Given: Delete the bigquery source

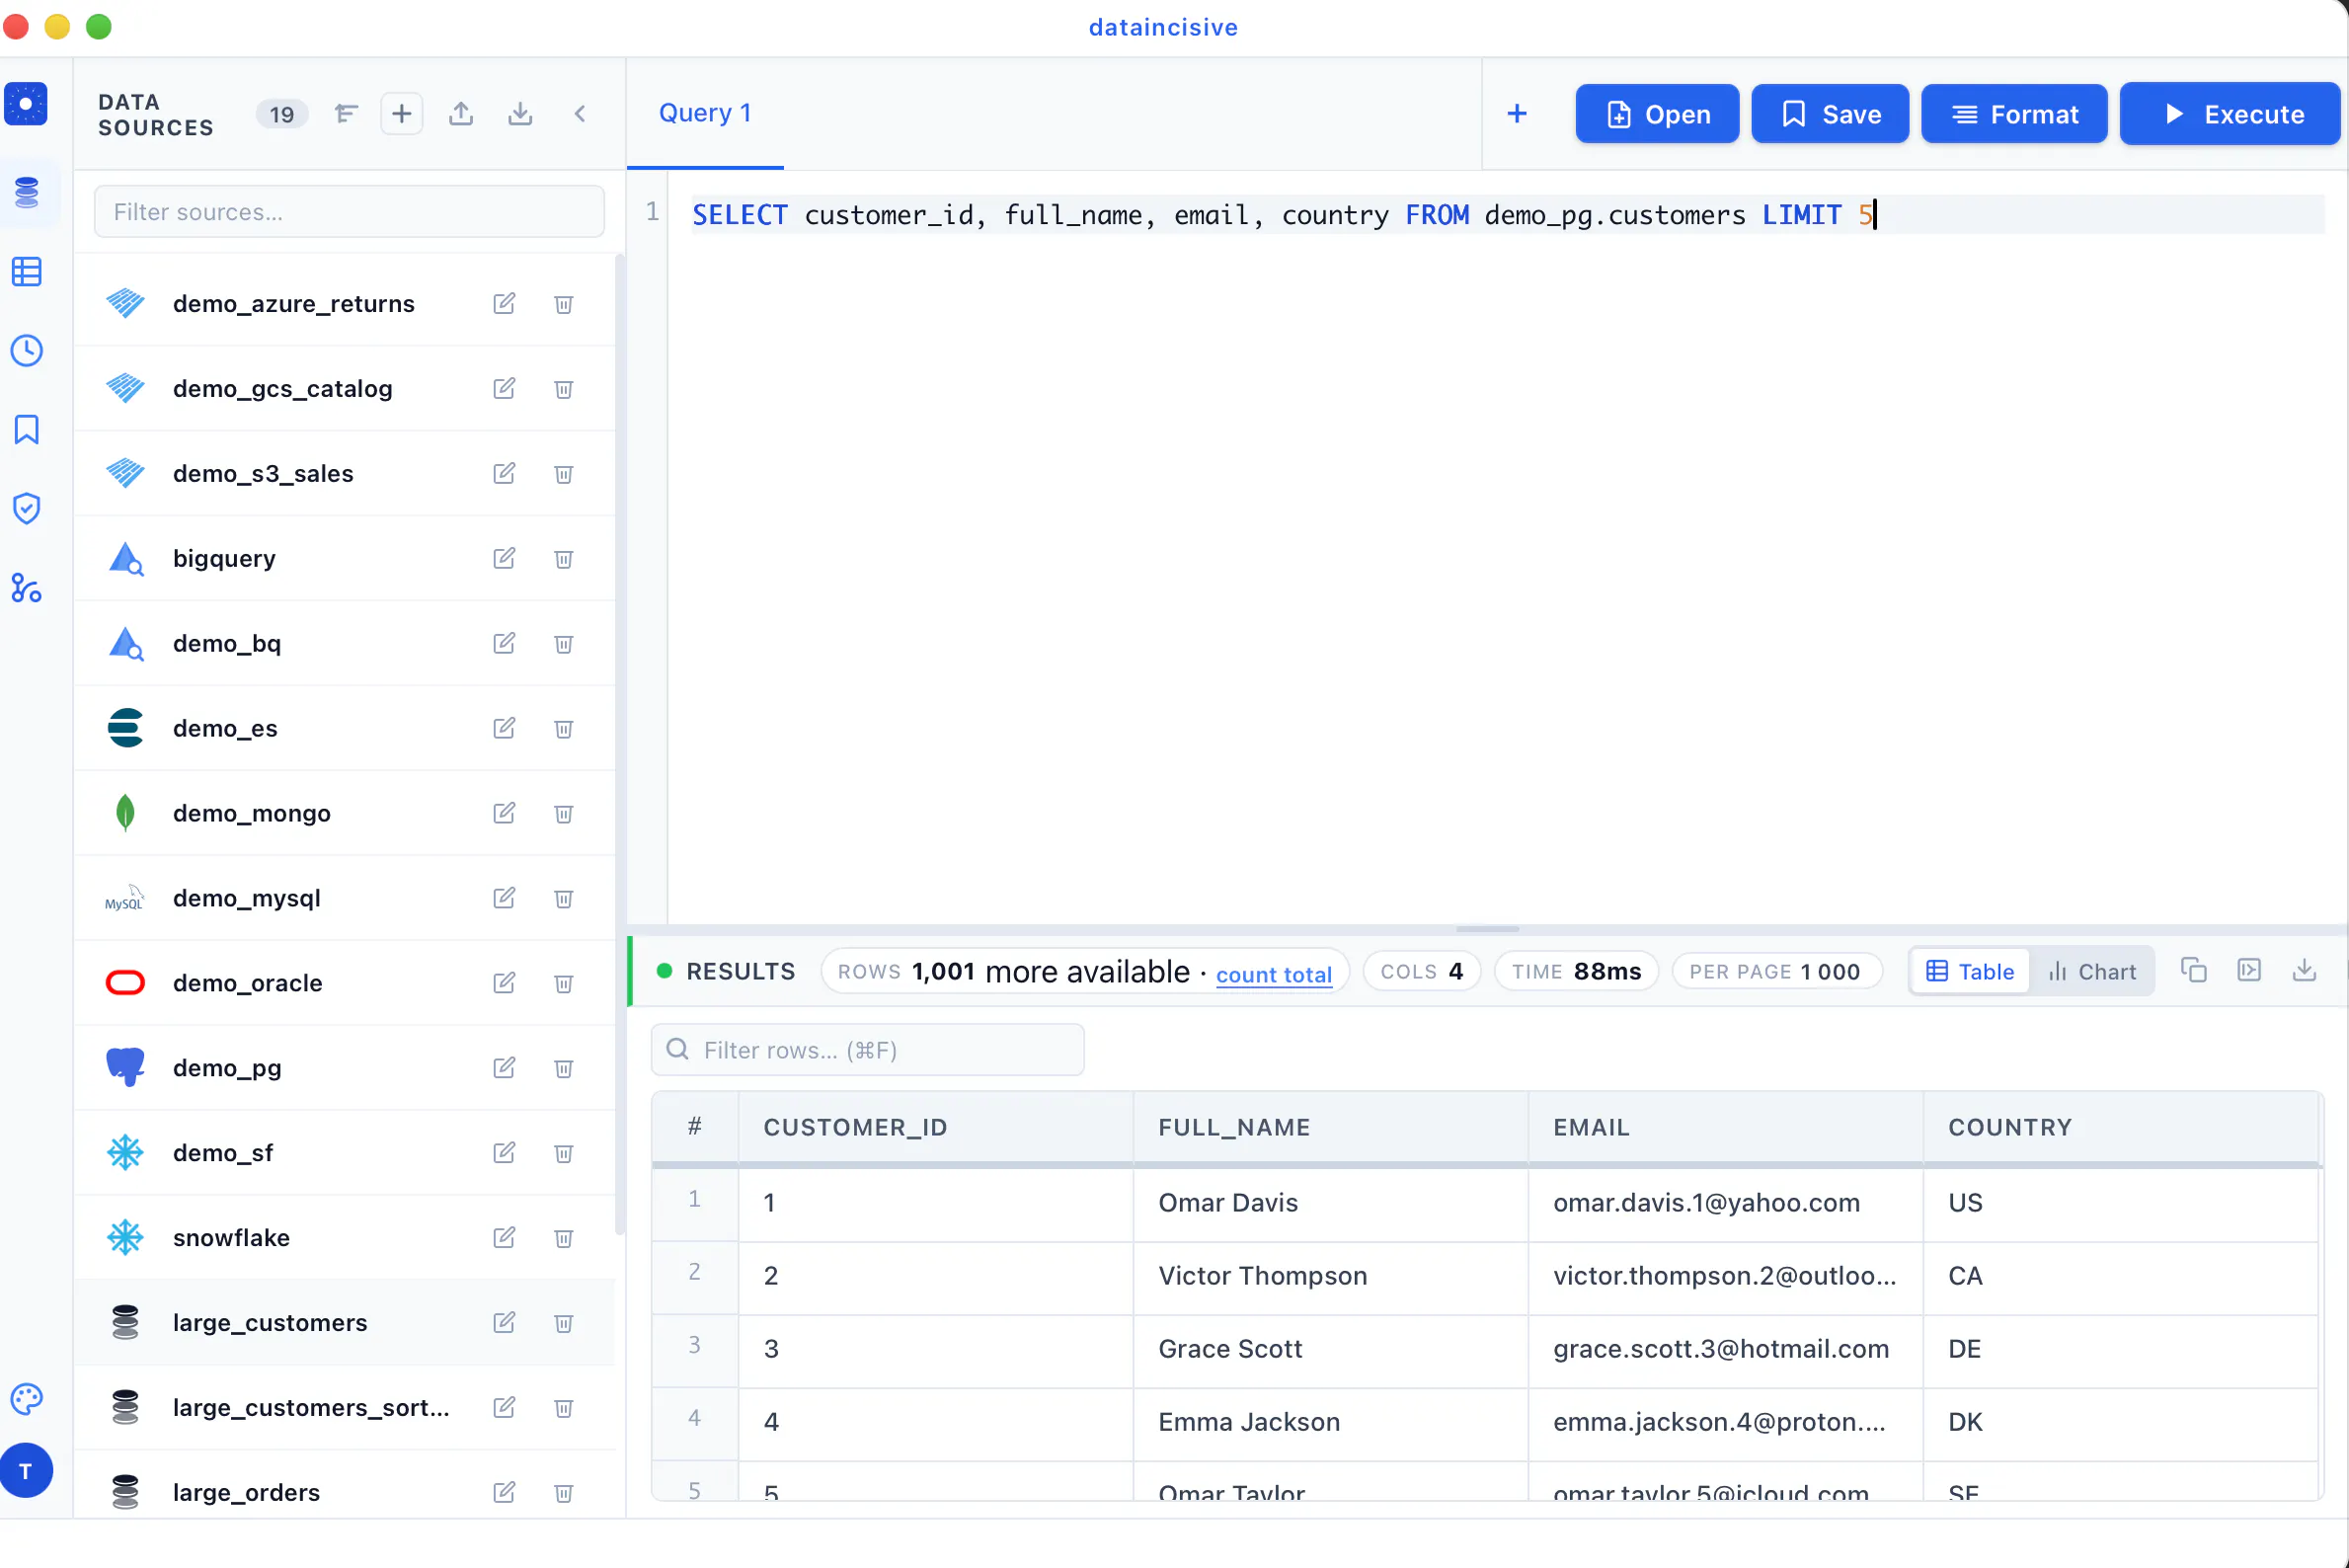Looking at the screenshot, I should click(x=564, y=559).
